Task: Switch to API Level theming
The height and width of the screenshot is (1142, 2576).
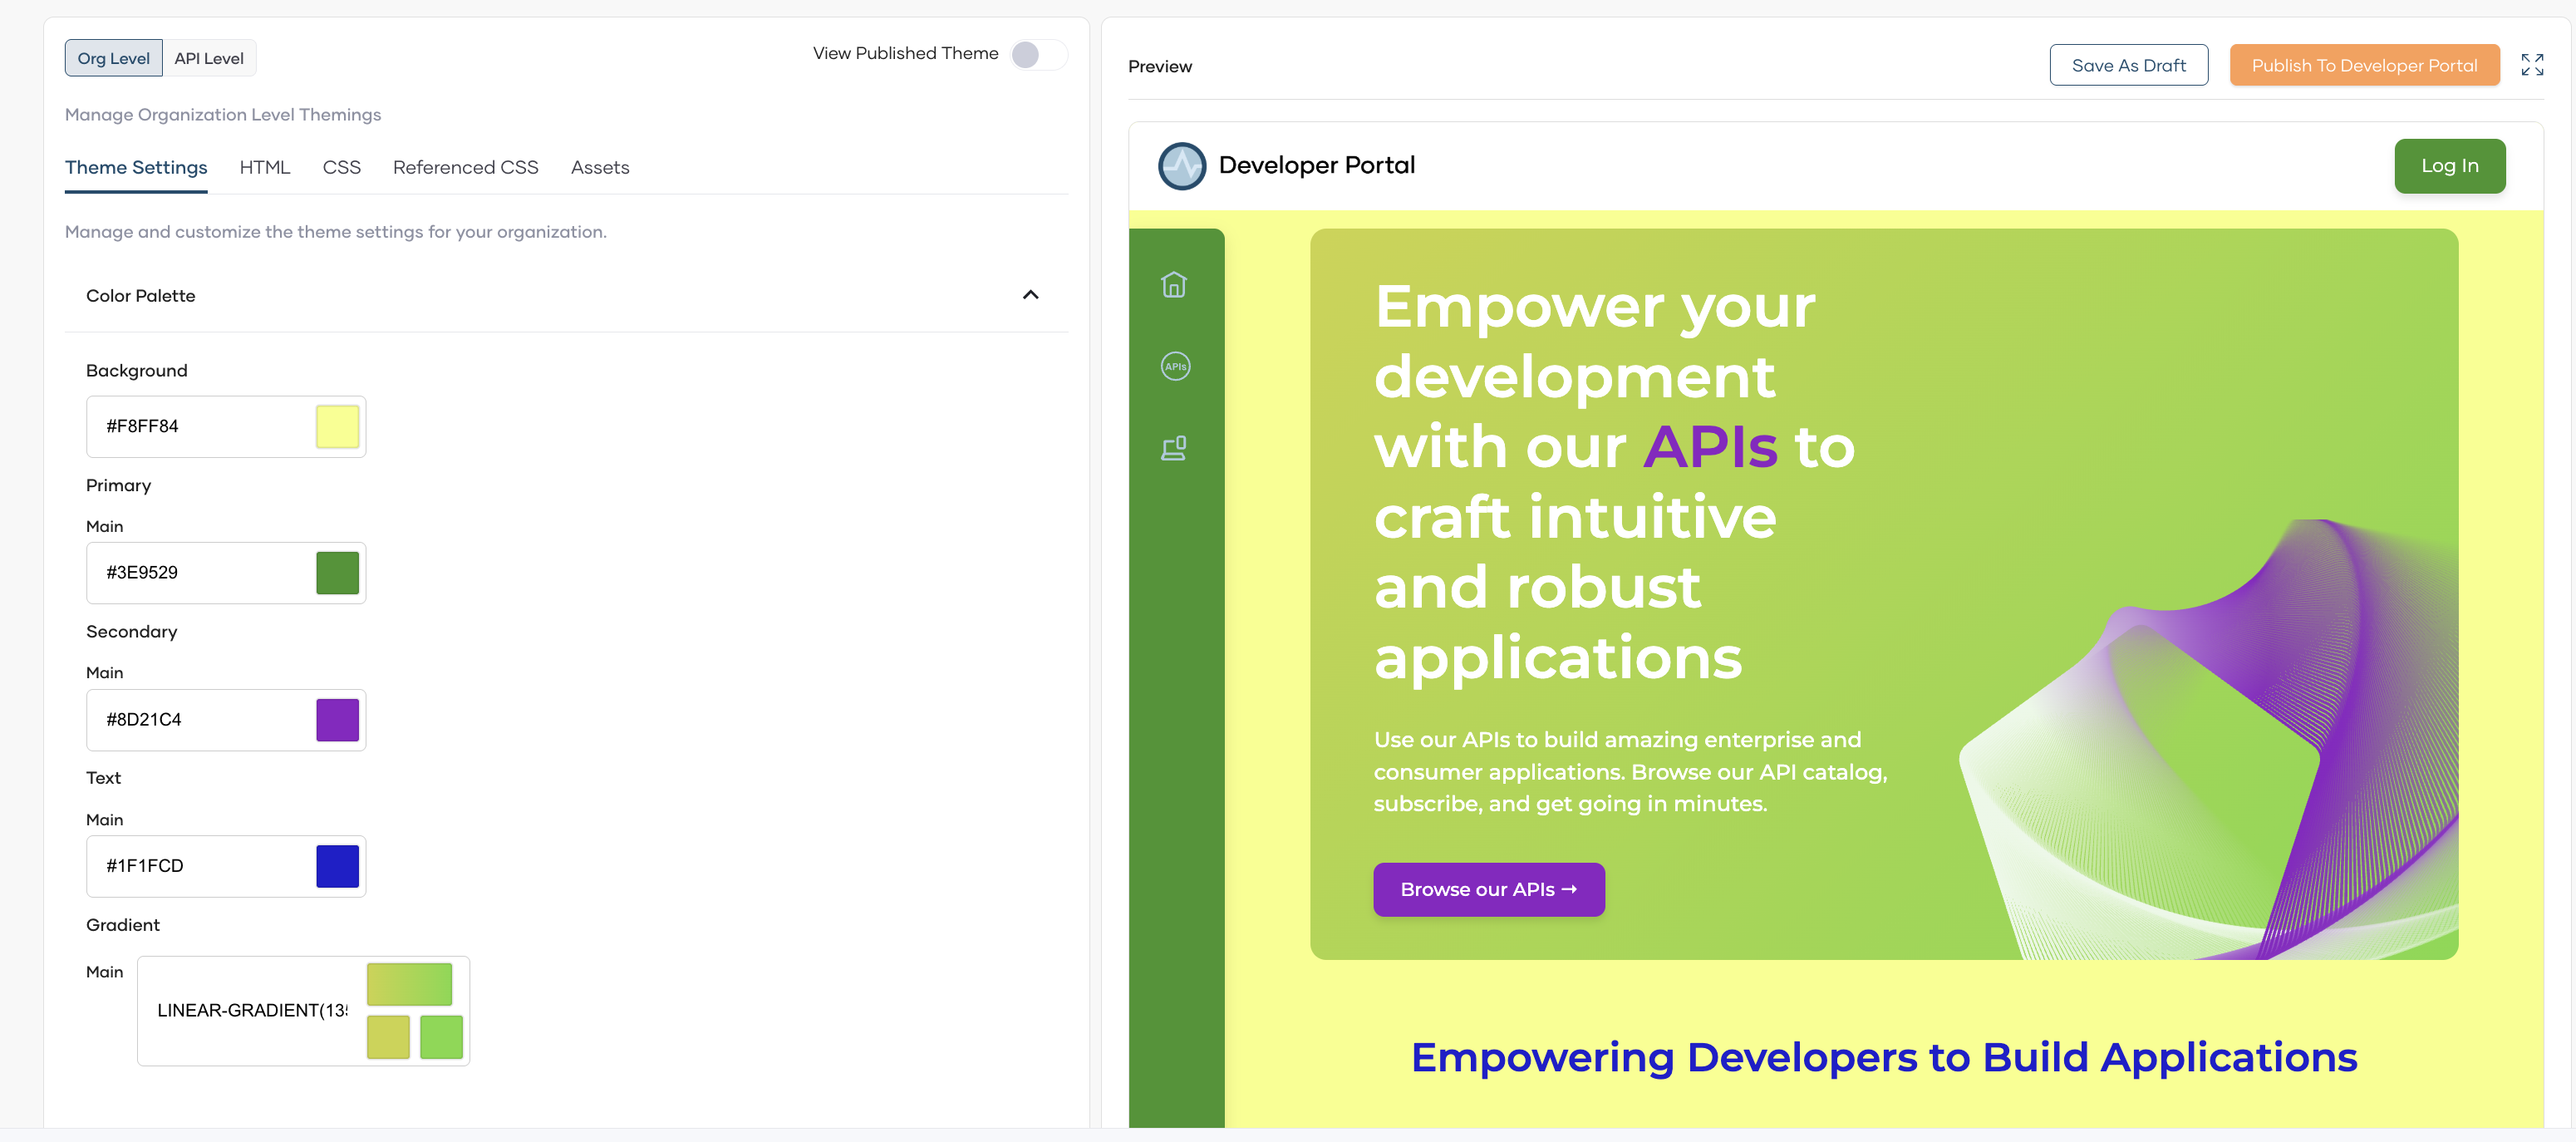Action: 208,57
